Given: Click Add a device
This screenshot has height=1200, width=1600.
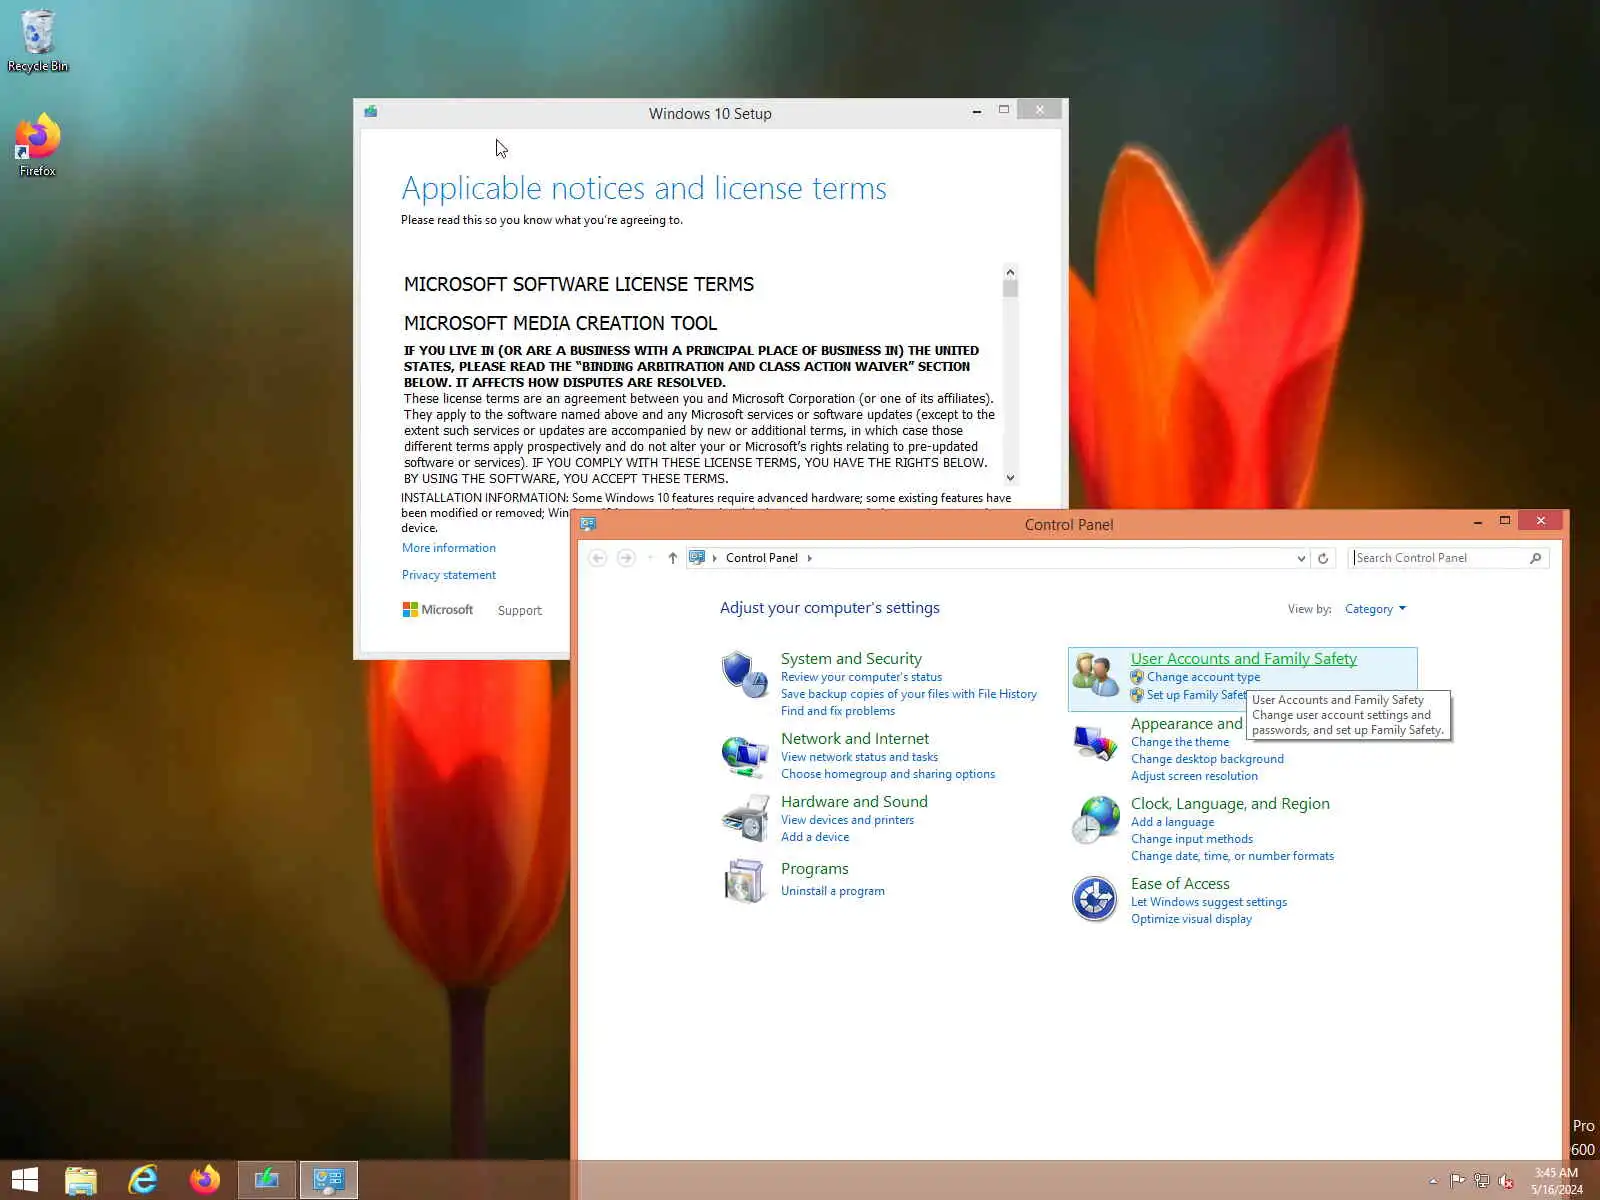Looking at the screenshot, I should 815,837.
